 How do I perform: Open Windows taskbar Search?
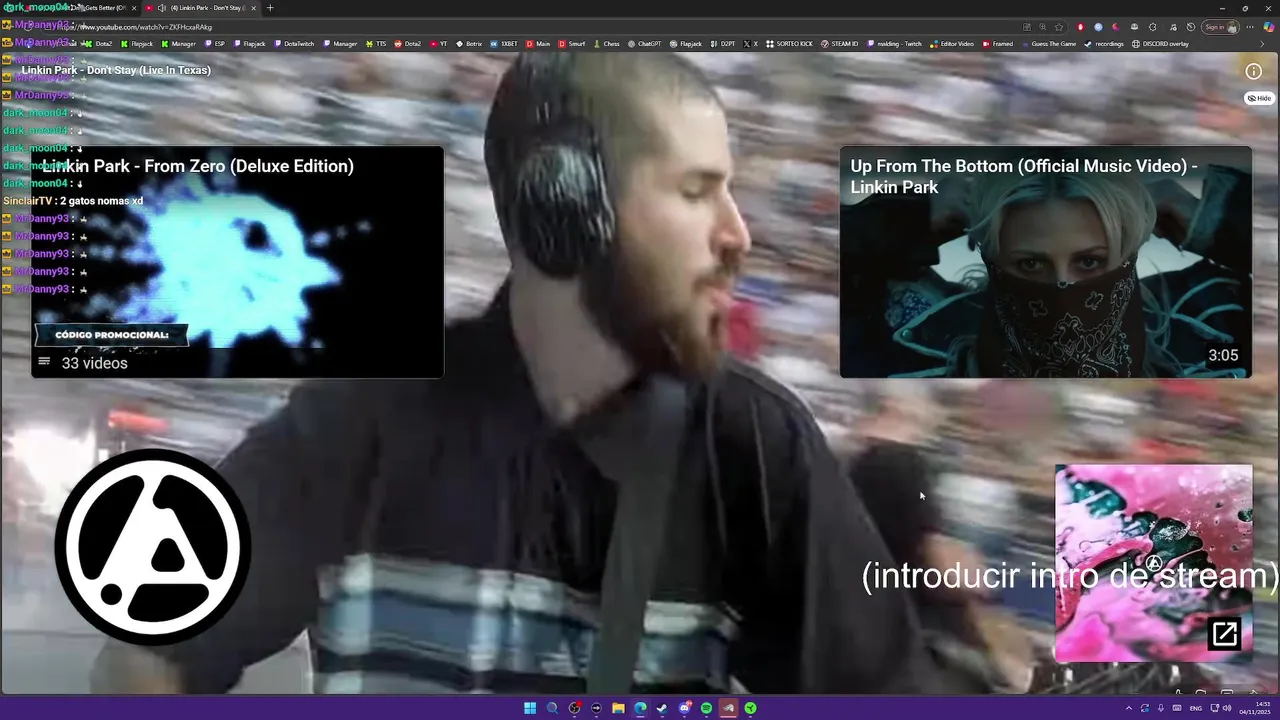pyautogui.click(x=552, y=708)
